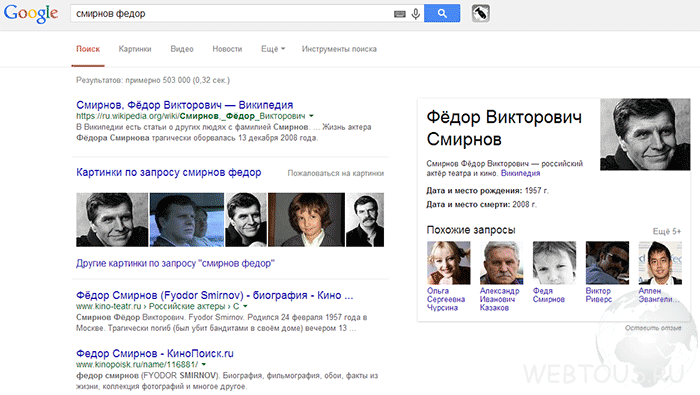Viewport: 700px width, 395px height.
Task: Click the Google logo
Action: pyautogui.click(x=31, y=13)
